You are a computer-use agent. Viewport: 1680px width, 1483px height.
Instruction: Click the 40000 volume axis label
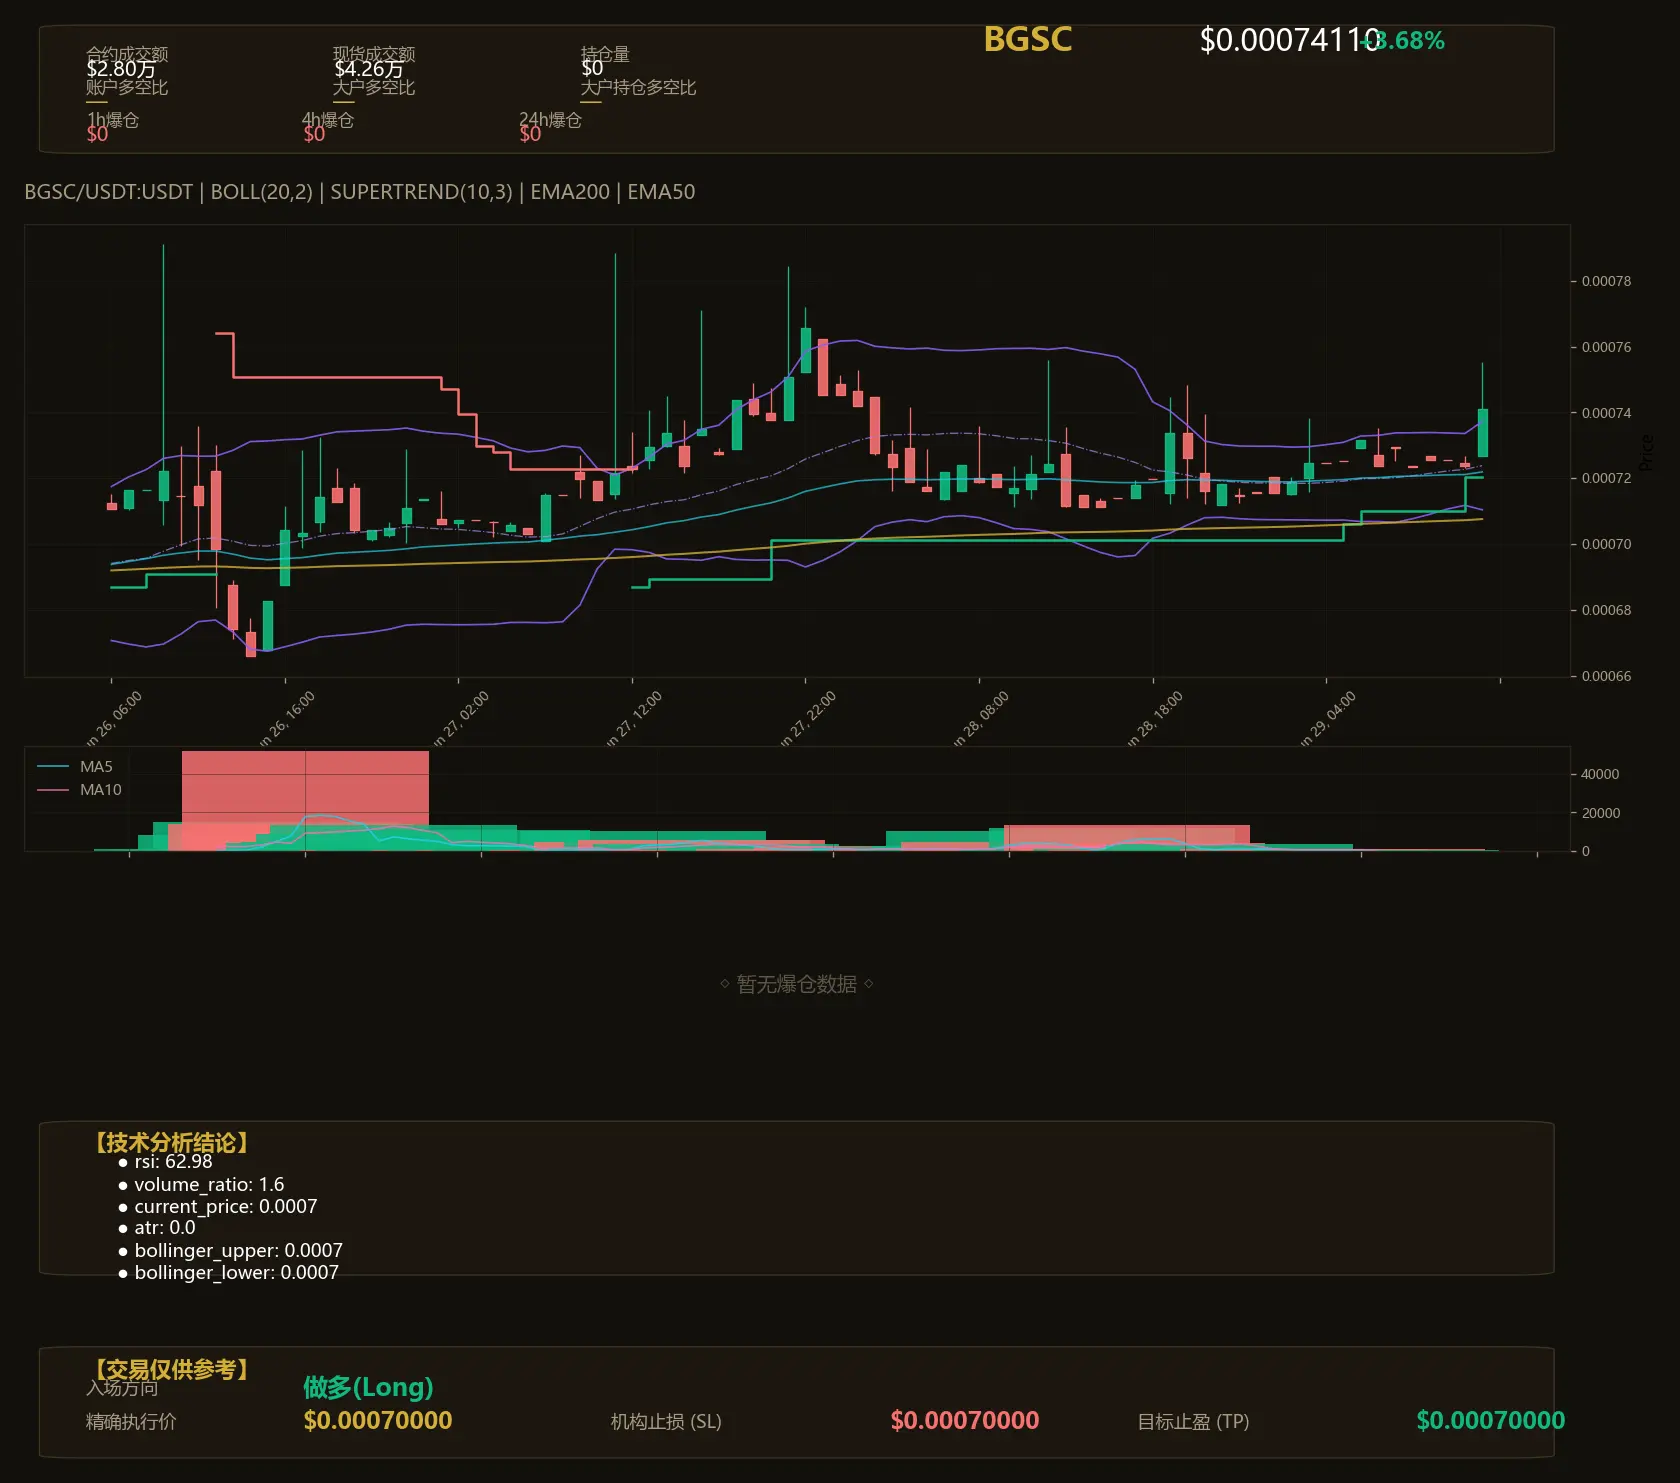pyautogui.click(x=1599, y=774)
